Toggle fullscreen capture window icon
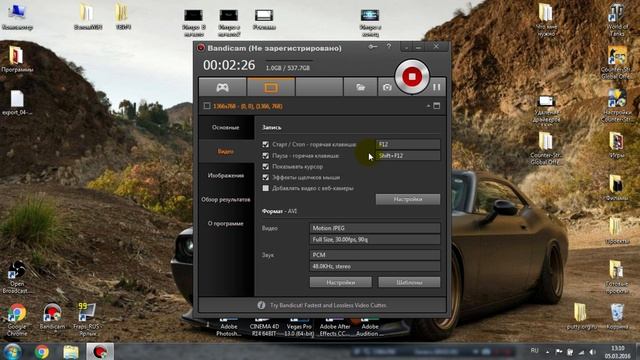Viewport: 640px width, 360px height. coord(437,106)
